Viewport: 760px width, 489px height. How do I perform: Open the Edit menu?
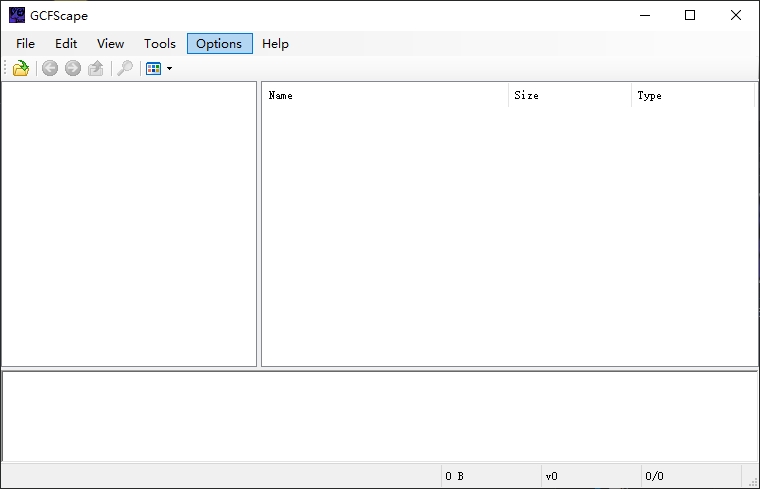pos(66,44)
